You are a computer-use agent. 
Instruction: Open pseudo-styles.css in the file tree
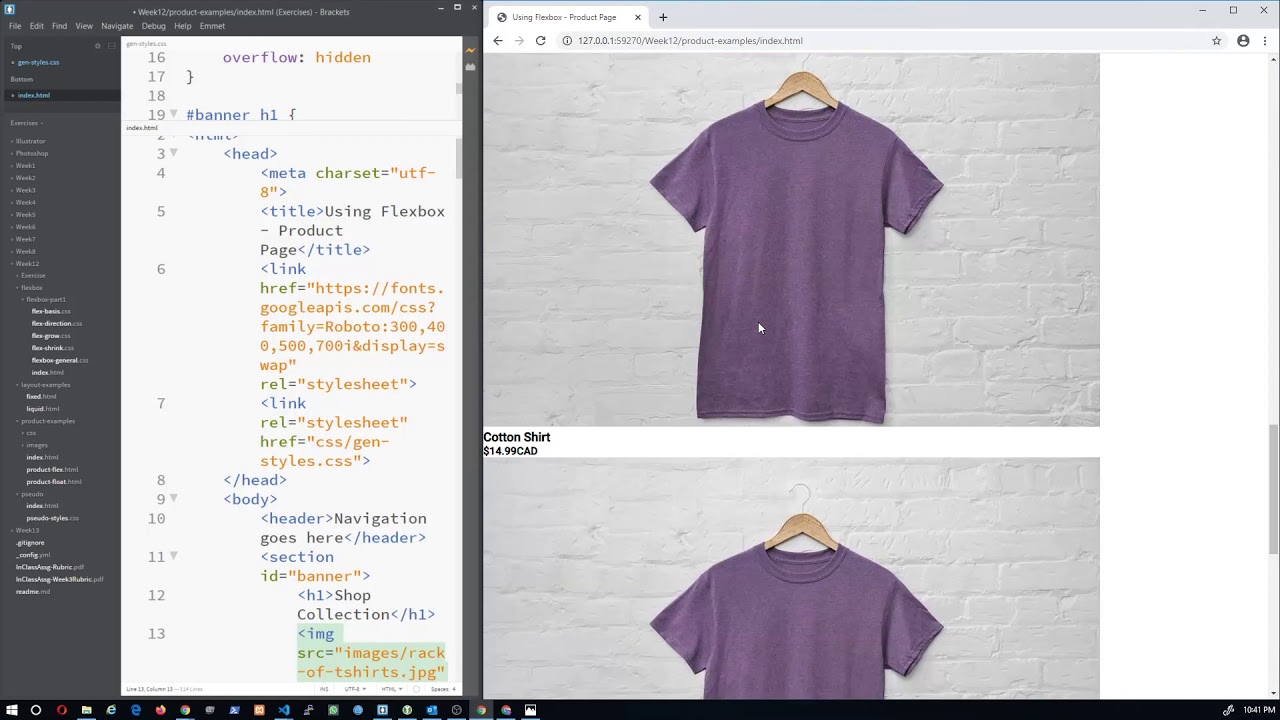(52, 518)
